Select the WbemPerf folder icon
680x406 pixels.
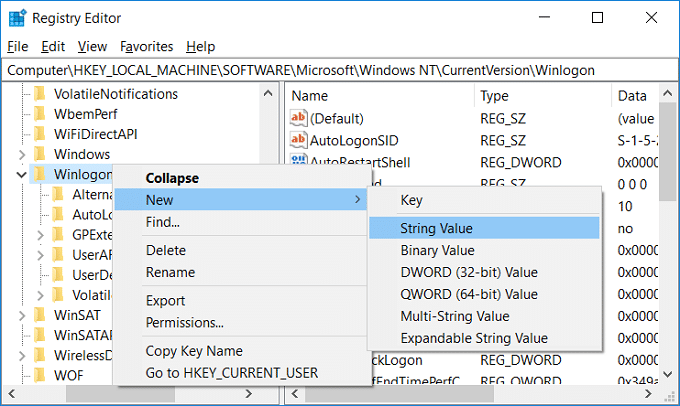coord(40,114)
